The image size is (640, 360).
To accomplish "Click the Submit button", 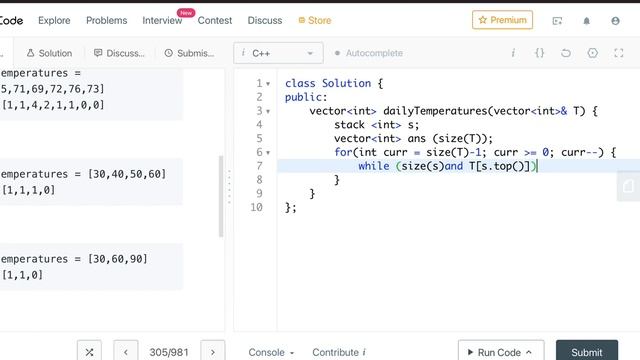I will tap(587, 351).
